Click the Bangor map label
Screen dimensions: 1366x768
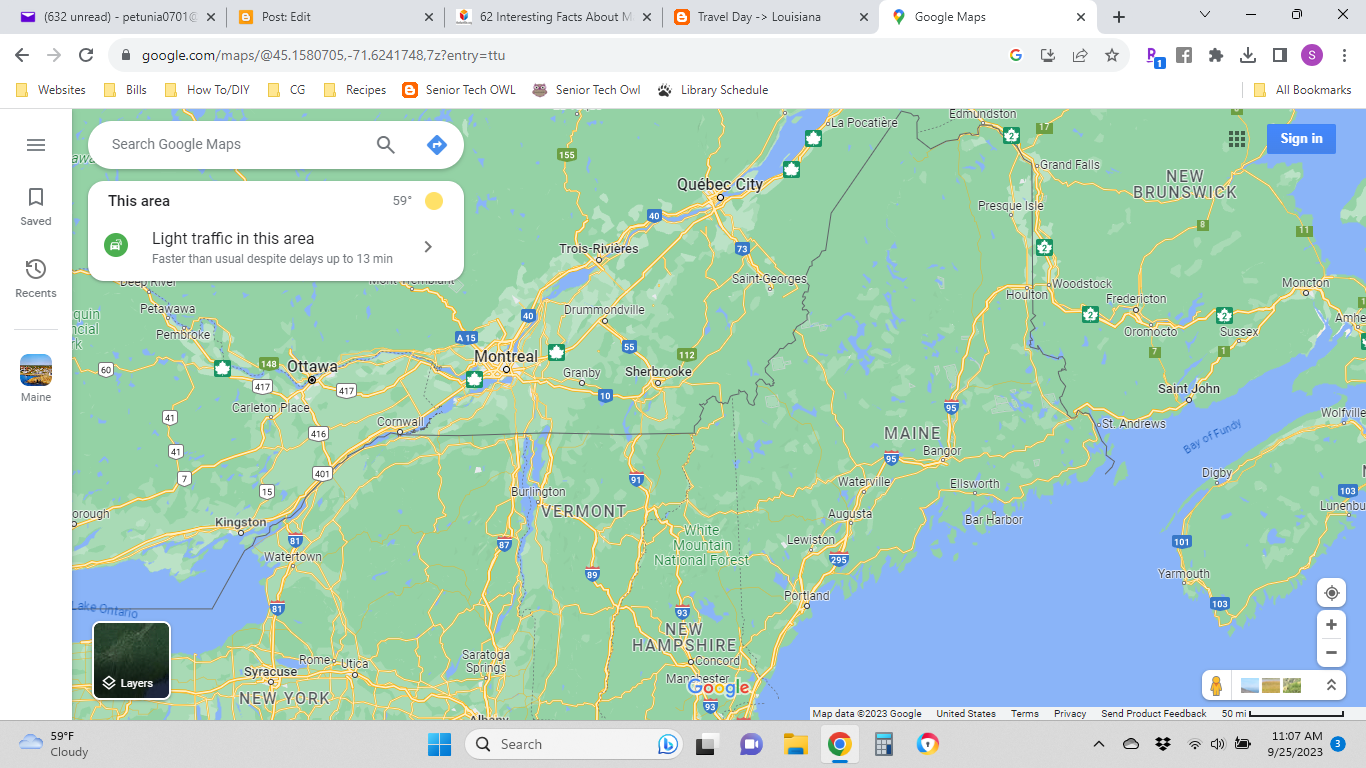(x=942, y=451)
